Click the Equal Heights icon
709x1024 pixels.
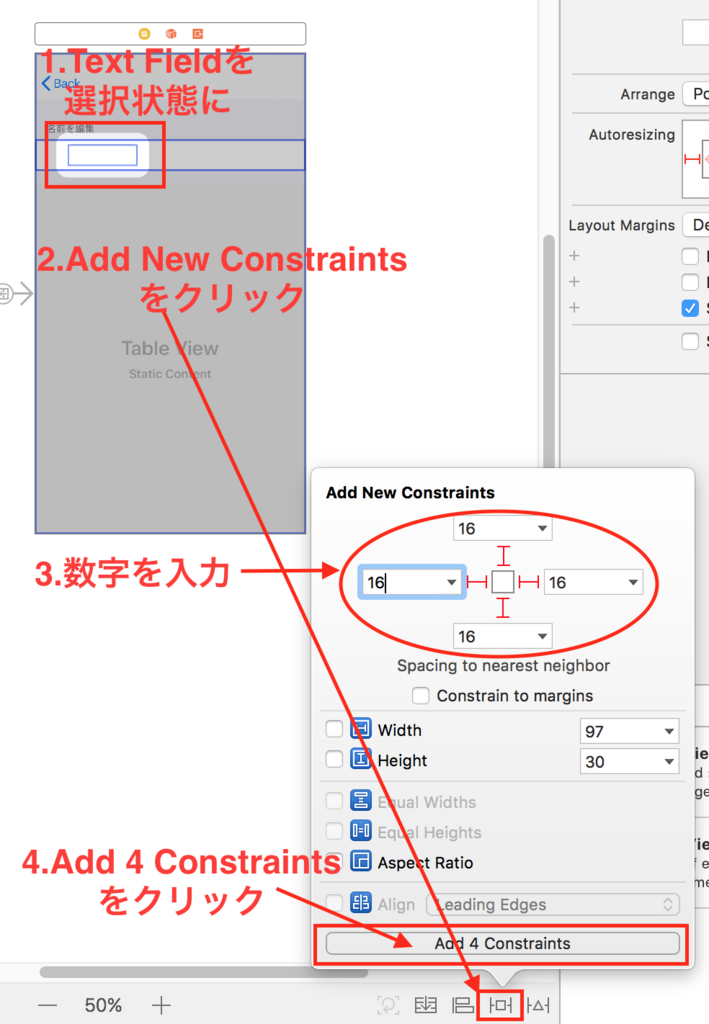[360, 831]
